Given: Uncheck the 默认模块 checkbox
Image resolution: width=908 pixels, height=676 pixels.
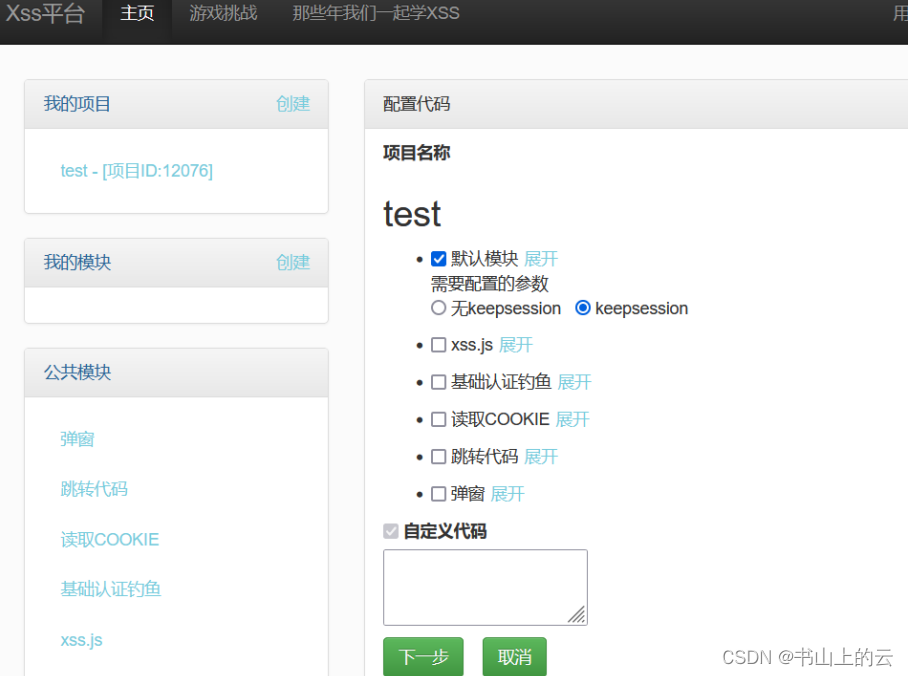Looking at the screenshot, I should [x=438, y=259].
